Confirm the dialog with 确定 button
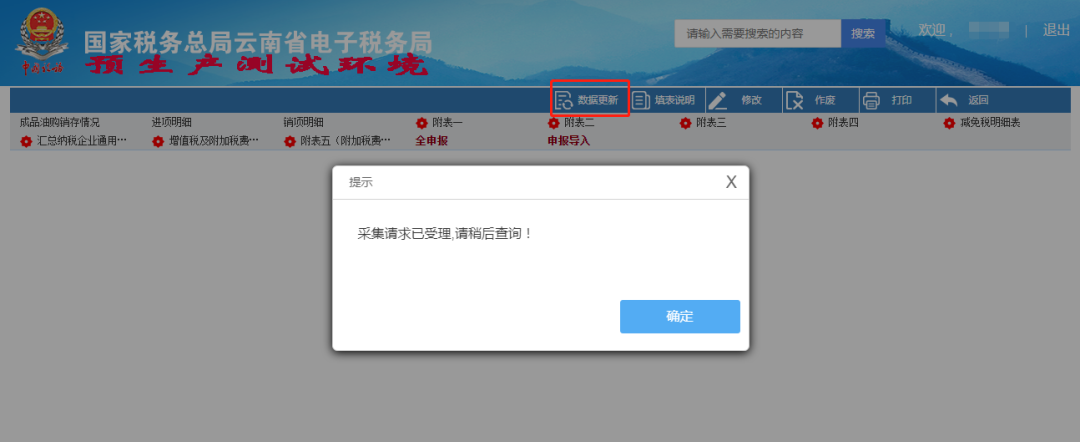This screenshot has width=1080, height=442. tap(680, 317)
